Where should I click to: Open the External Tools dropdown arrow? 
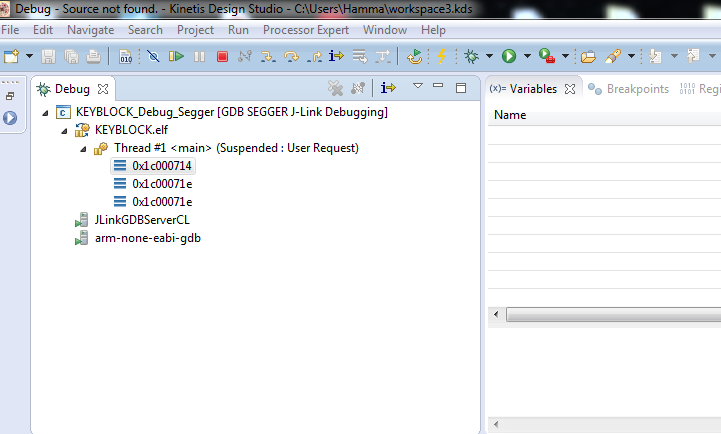(x=565, y=56)
